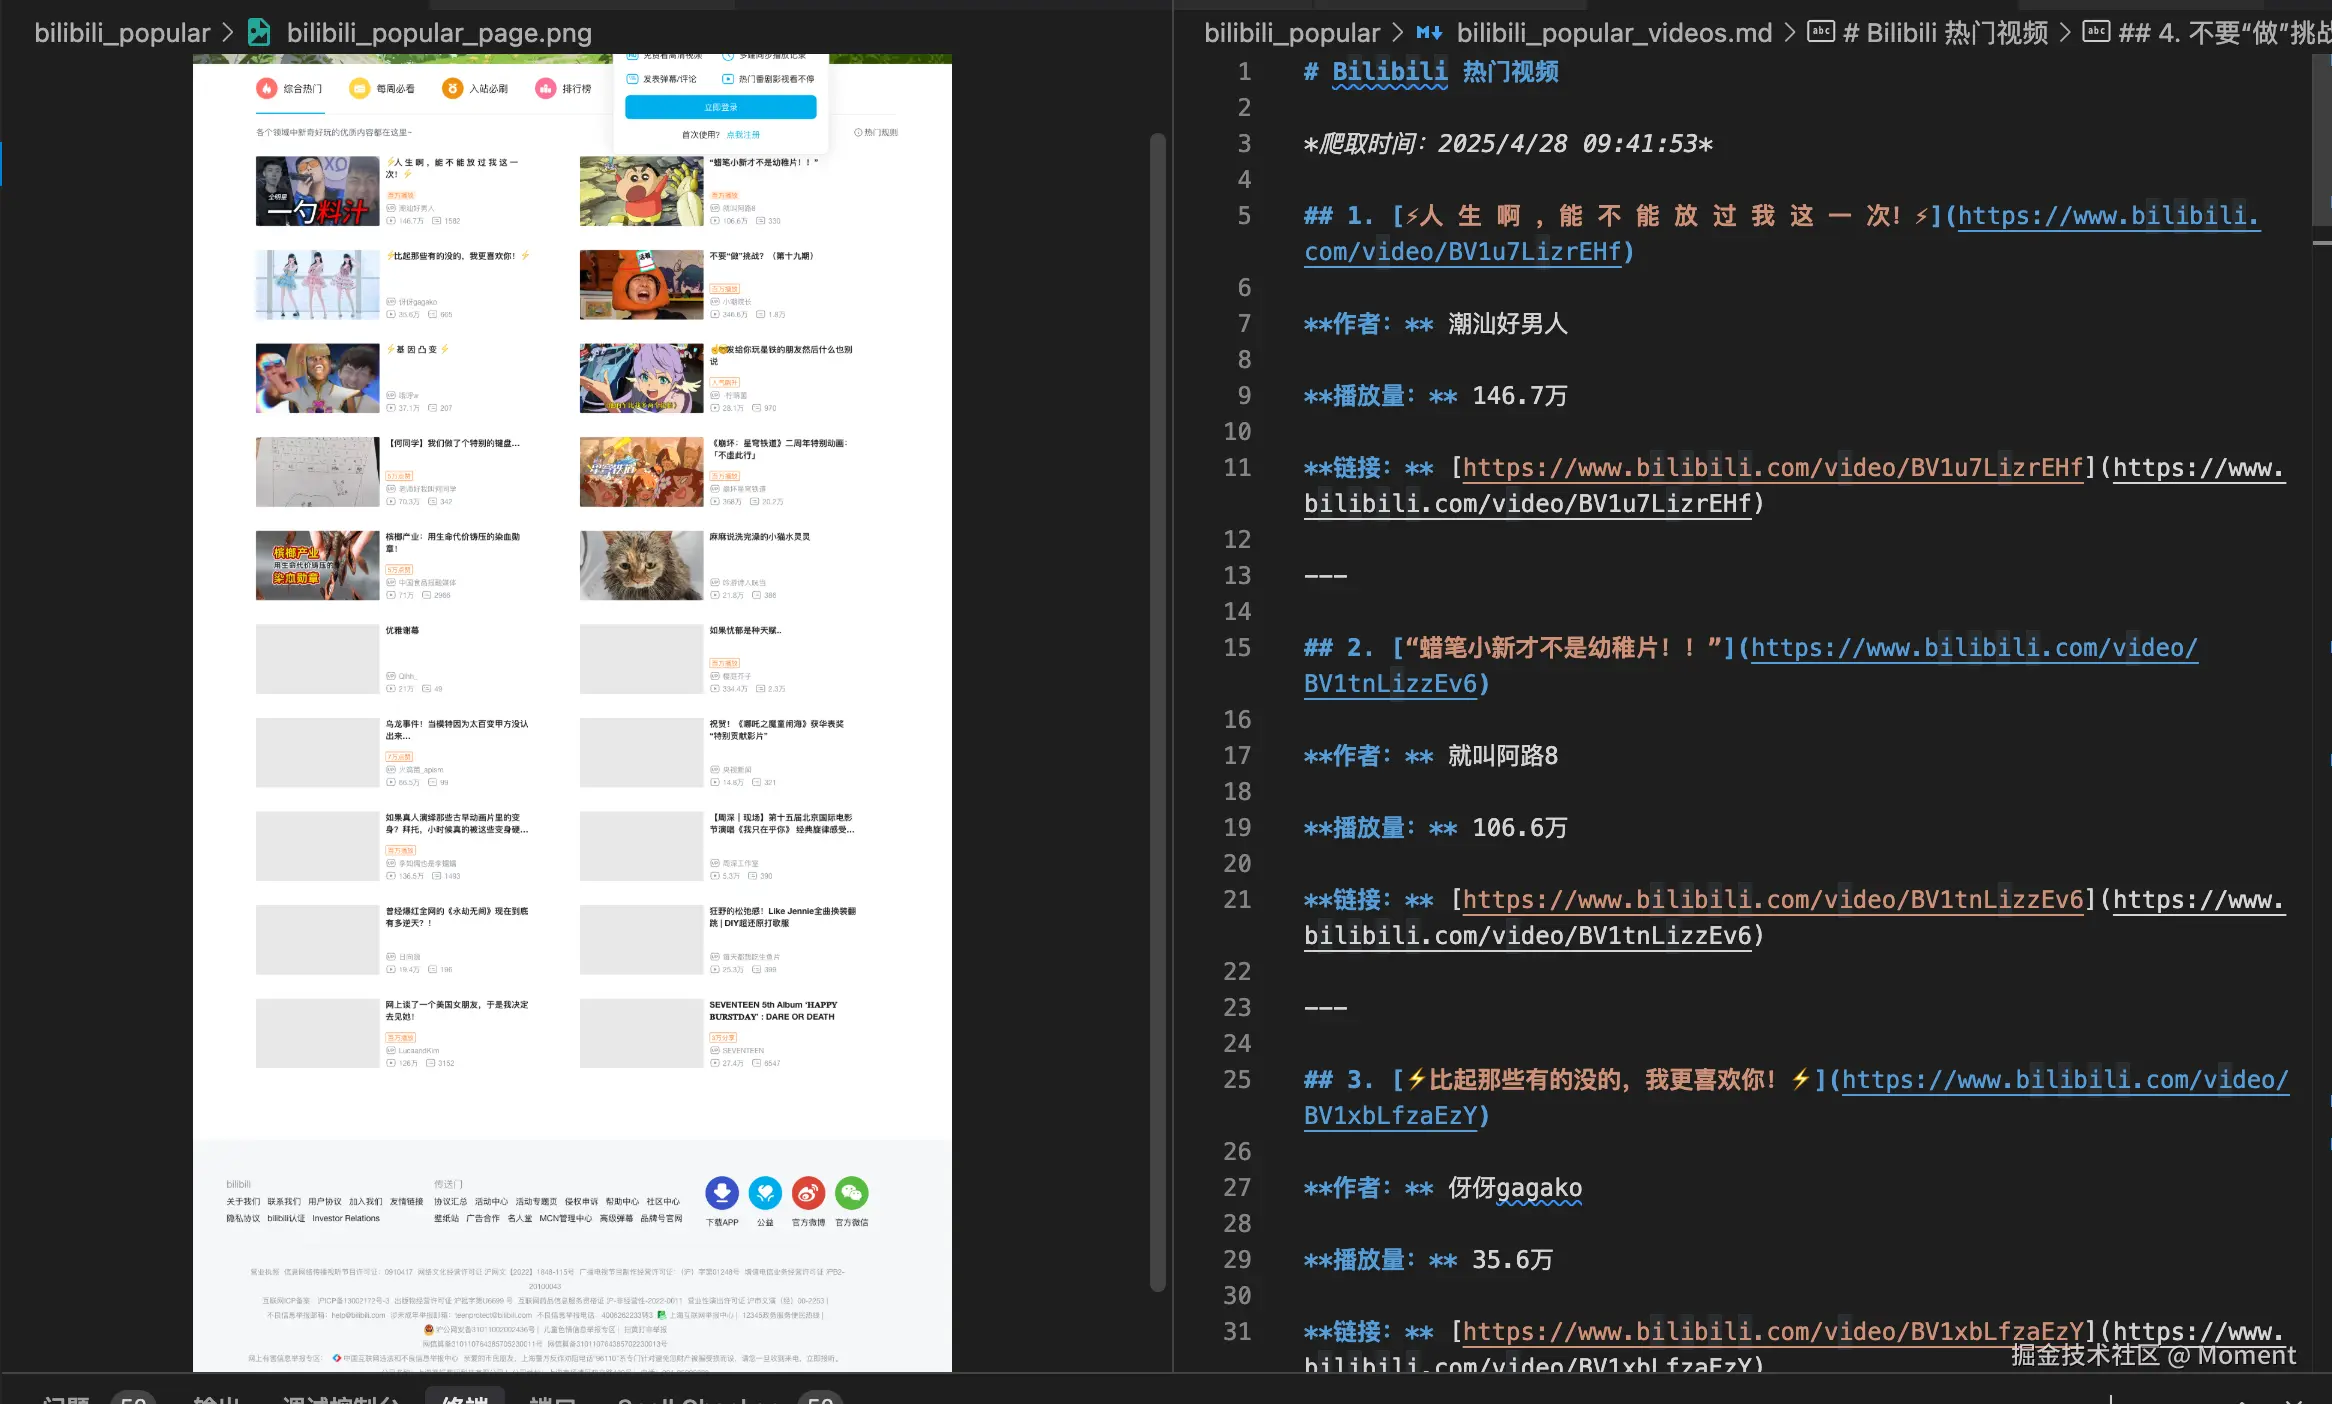Open the bilibili_popular folder in the left breadcrumb
Screen dimensions: 2332x1404
122,33
